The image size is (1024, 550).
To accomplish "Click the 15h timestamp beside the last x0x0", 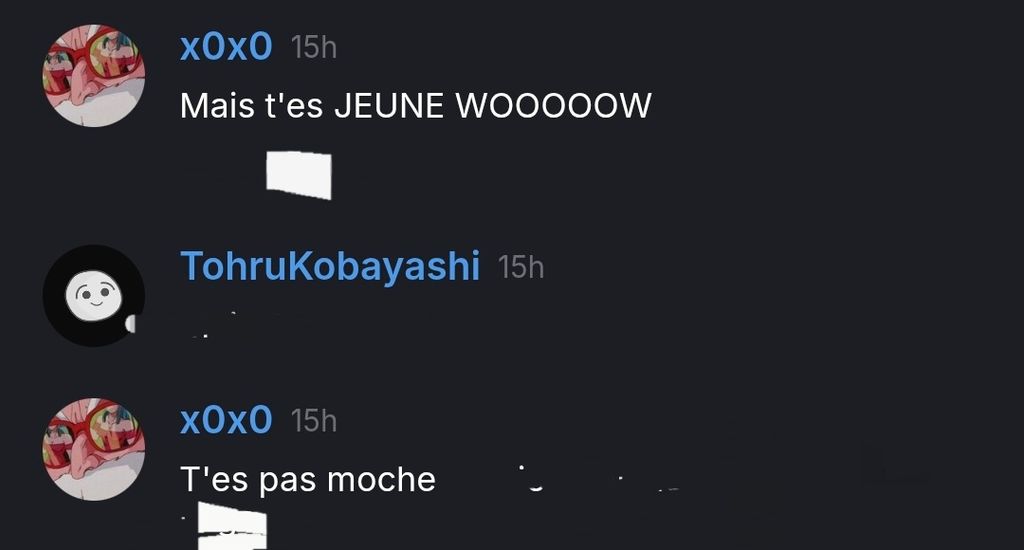I will [313, 421].
